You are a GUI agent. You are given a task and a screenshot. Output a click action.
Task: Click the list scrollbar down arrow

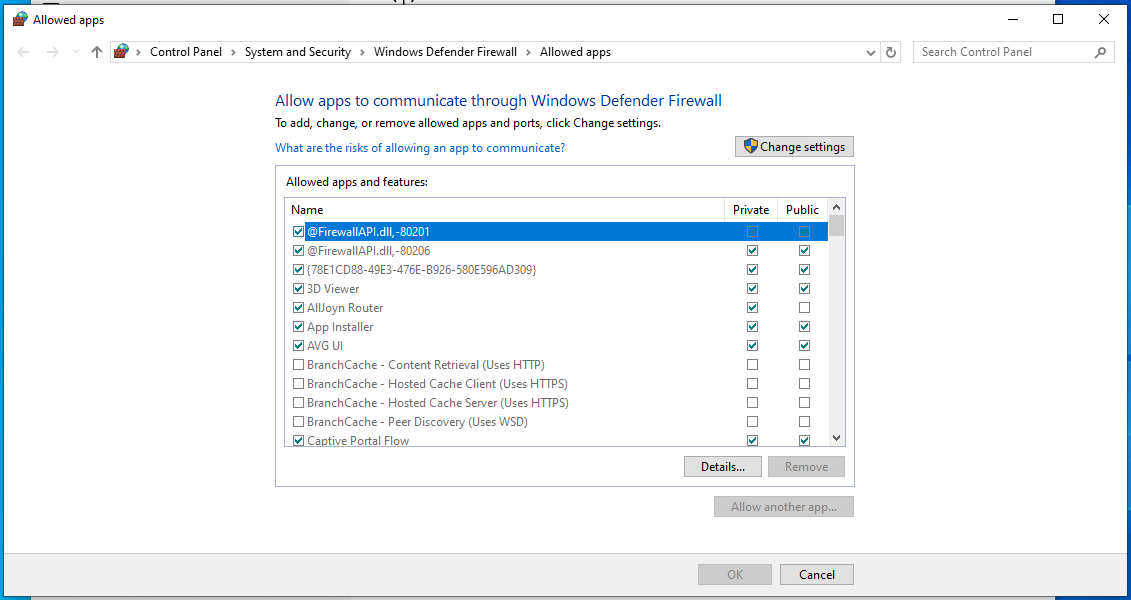click(837, 438)
